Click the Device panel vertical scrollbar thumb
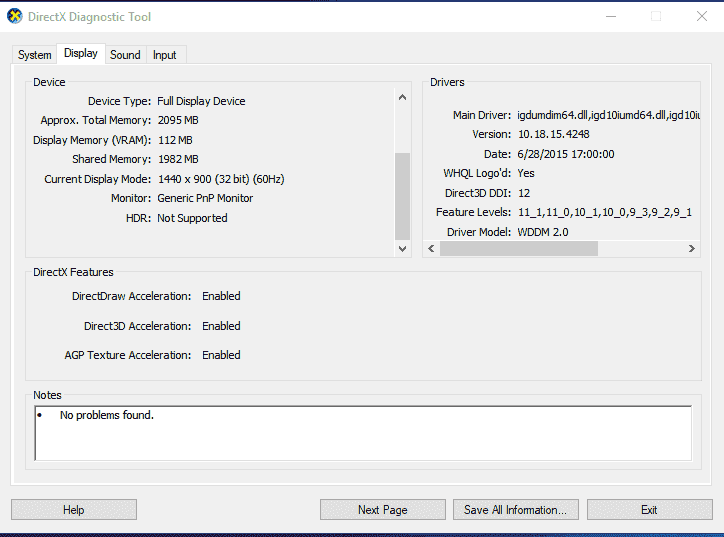 [x=402, y=196]
